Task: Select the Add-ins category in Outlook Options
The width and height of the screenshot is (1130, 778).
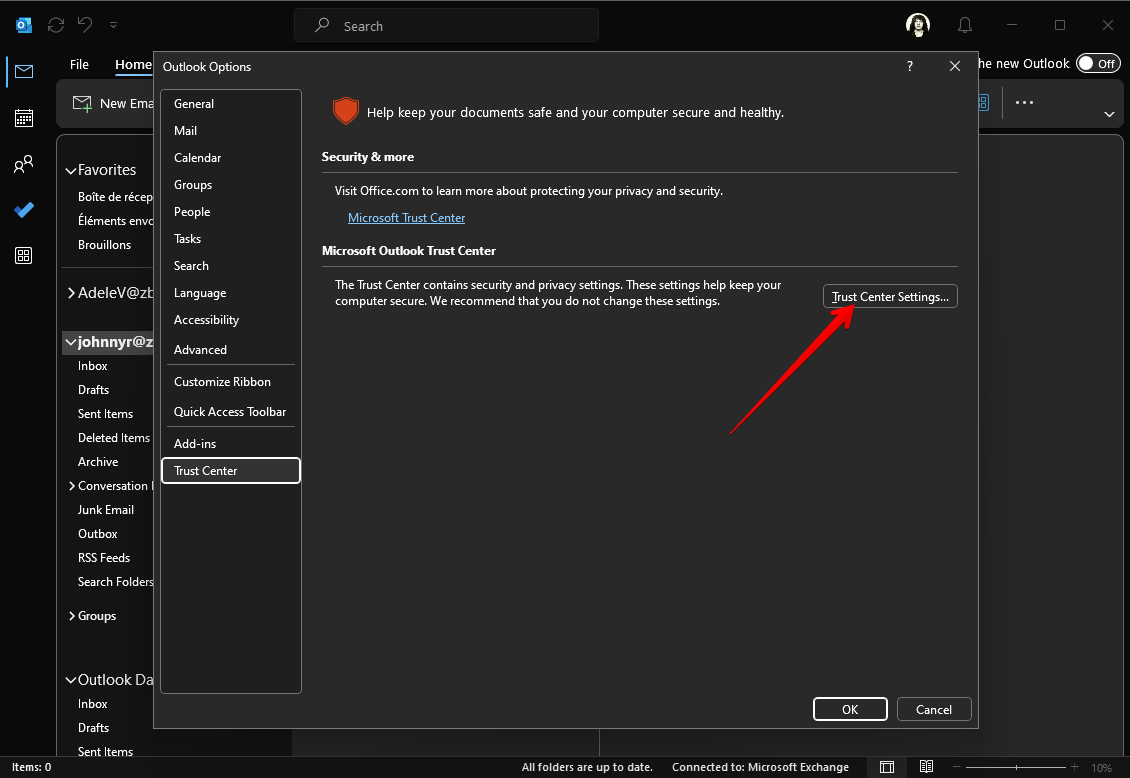Action: tap(195, 444)
